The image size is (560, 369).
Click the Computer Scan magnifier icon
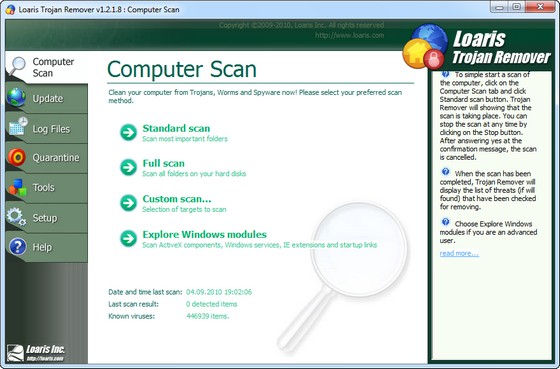(17, 66)
